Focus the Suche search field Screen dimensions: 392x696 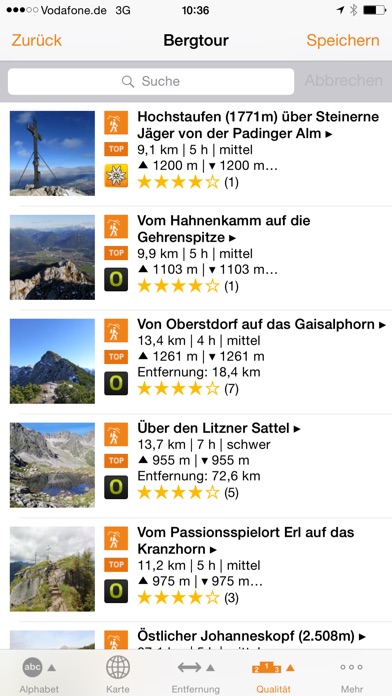pos(151,81)
